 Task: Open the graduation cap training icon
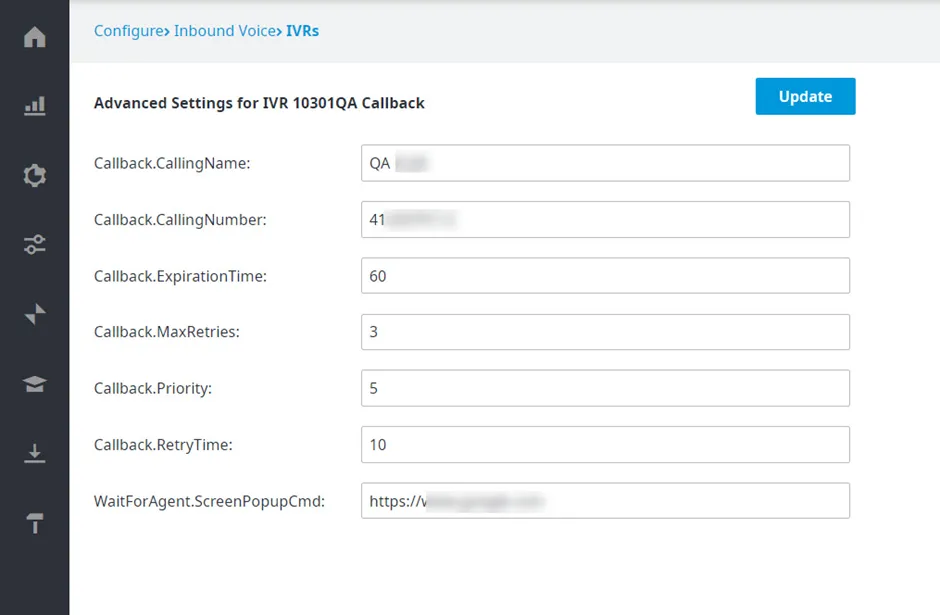pos(35,384)
